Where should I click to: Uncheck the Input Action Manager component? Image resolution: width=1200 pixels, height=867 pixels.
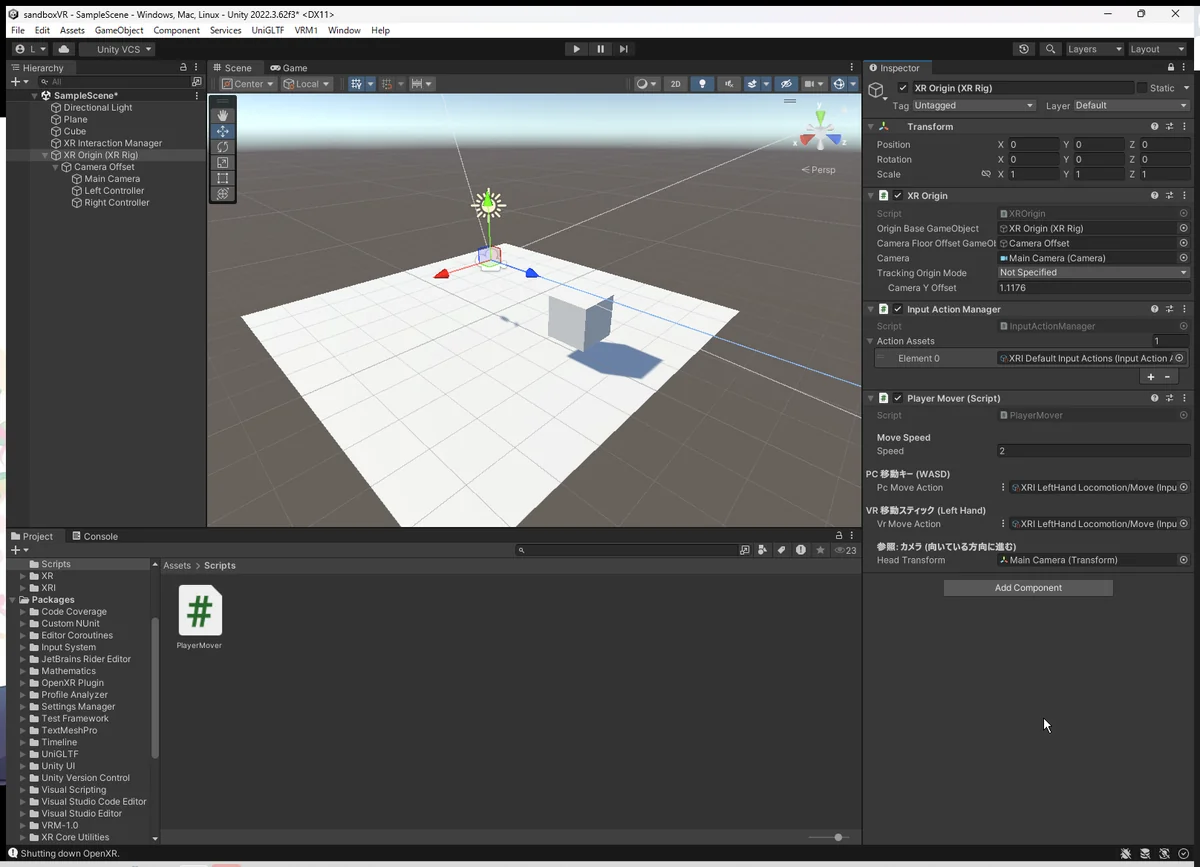pyautogui.click(x=898, y=309)
